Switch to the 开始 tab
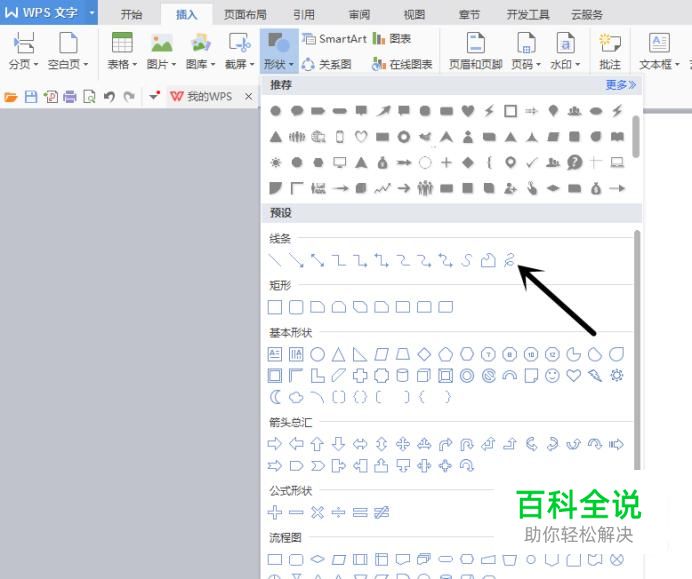The width and height of the screenshot is (692, 579). 132,15
